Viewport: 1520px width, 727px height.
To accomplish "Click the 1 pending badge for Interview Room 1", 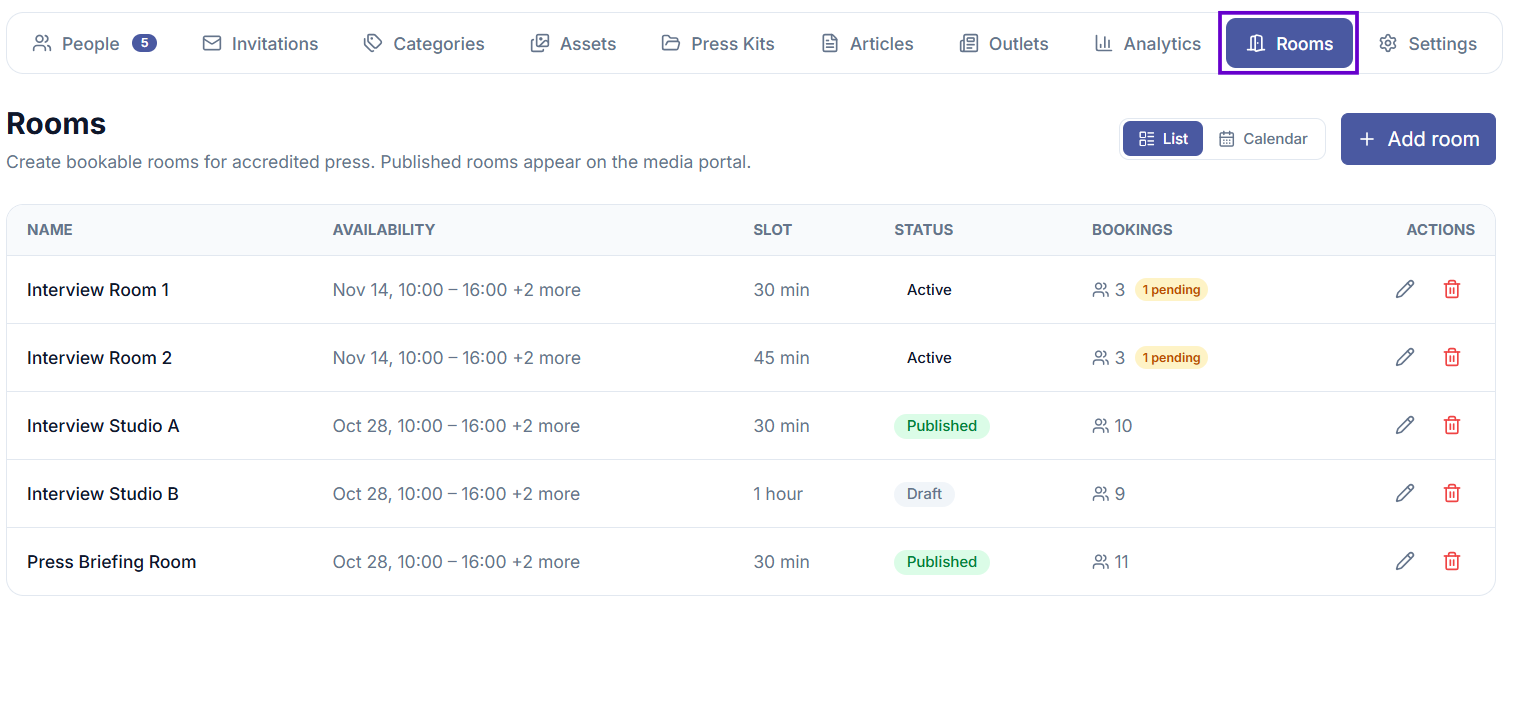I will [x=1171, y=290].
